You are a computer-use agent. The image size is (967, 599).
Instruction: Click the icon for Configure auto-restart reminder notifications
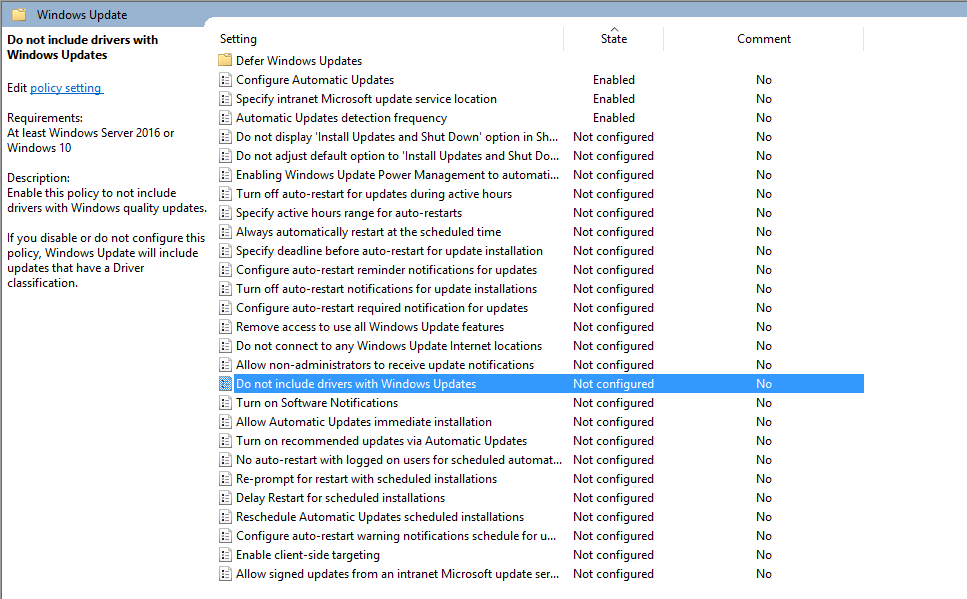click(226, 270)
